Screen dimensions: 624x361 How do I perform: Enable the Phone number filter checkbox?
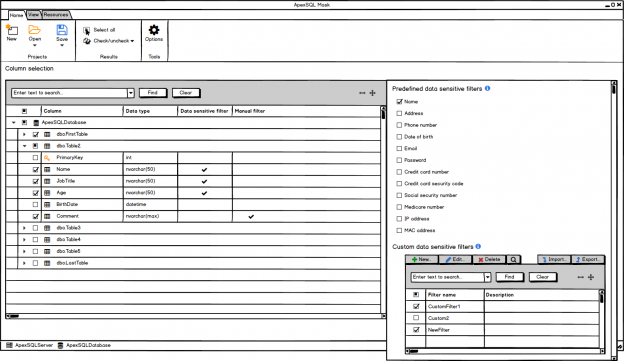tap(399, 125)
